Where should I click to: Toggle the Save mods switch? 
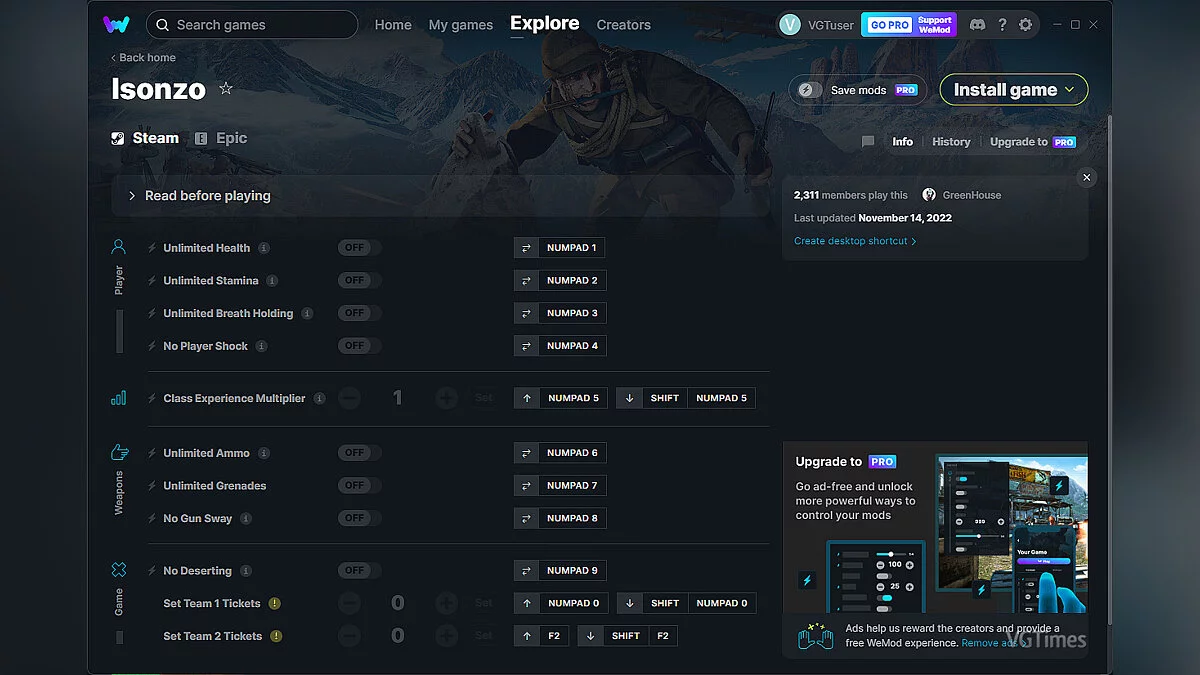810,90
